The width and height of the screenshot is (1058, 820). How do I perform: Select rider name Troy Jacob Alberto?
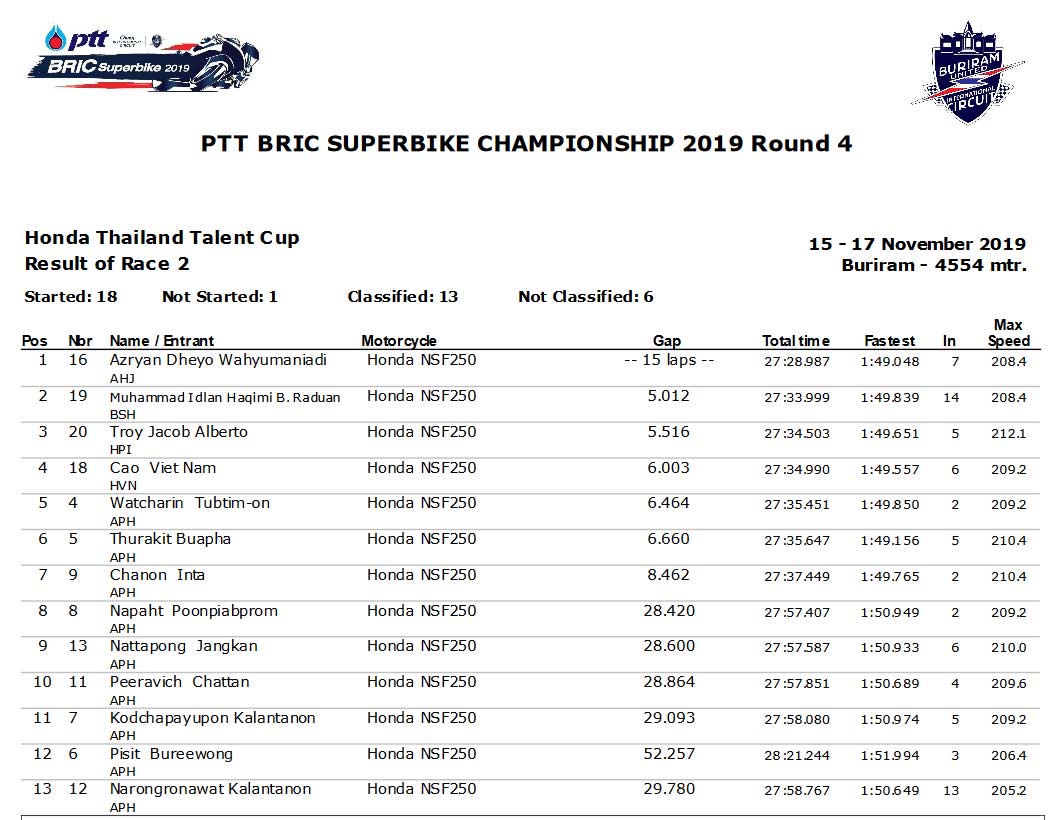179,432
